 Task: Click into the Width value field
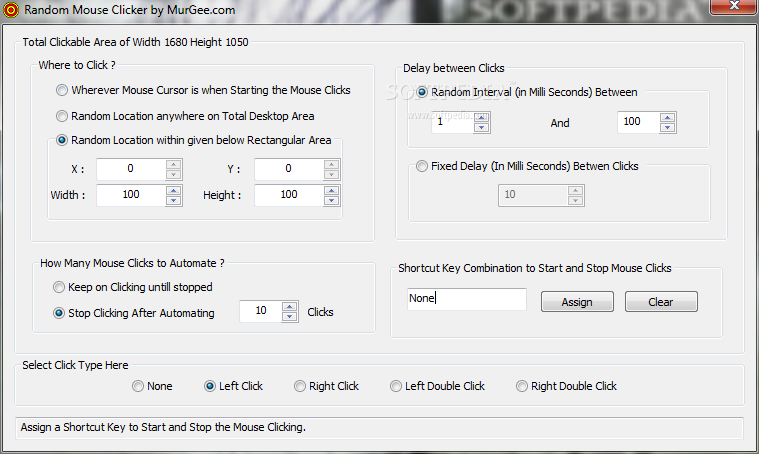tap(131, 195)
